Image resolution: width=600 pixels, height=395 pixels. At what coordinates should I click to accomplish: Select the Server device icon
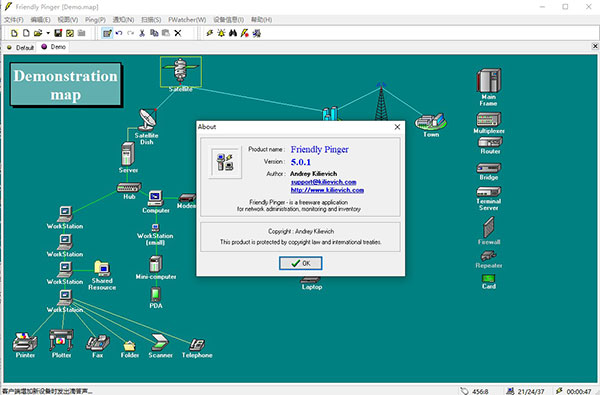128,154
